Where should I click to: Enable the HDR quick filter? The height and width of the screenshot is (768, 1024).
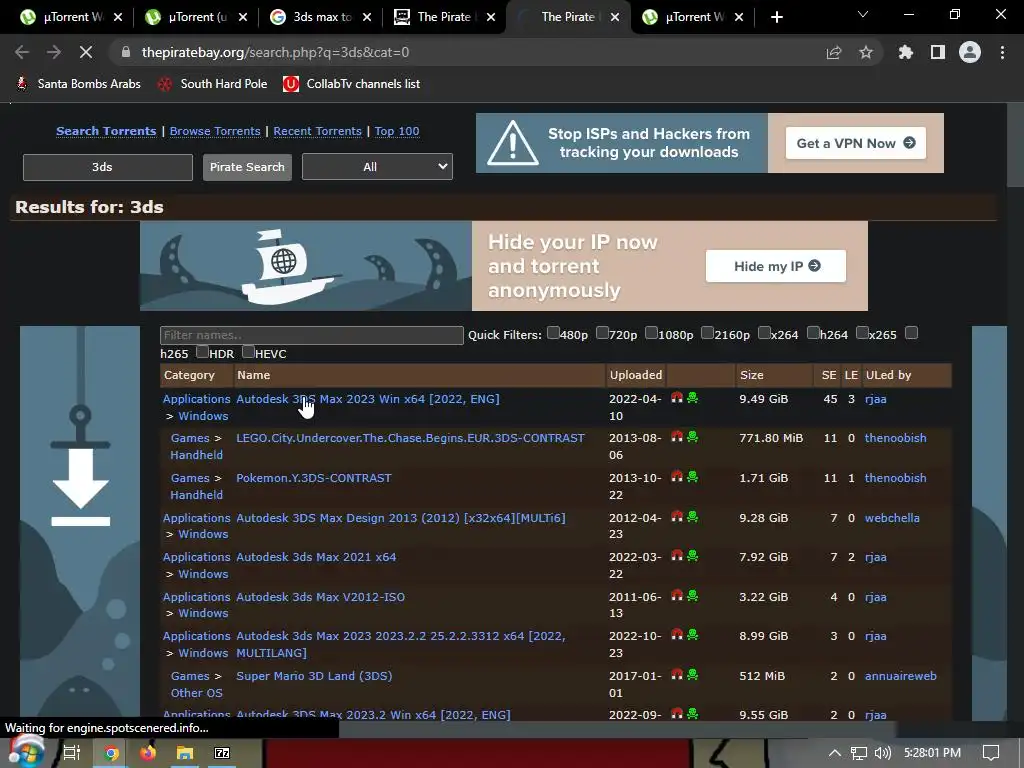click(202, 352)
